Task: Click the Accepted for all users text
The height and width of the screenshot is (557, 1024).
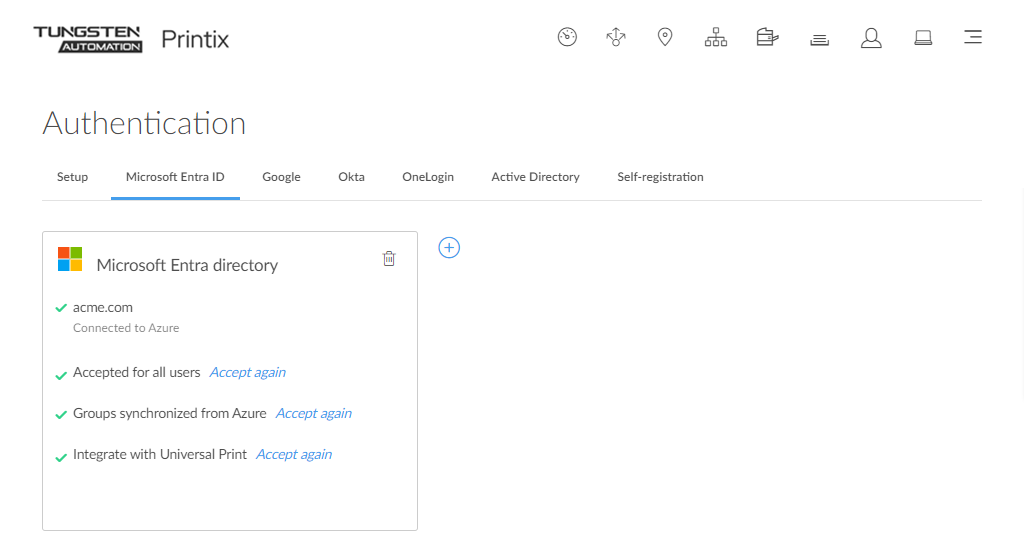Action: click(x=136, y=372)
